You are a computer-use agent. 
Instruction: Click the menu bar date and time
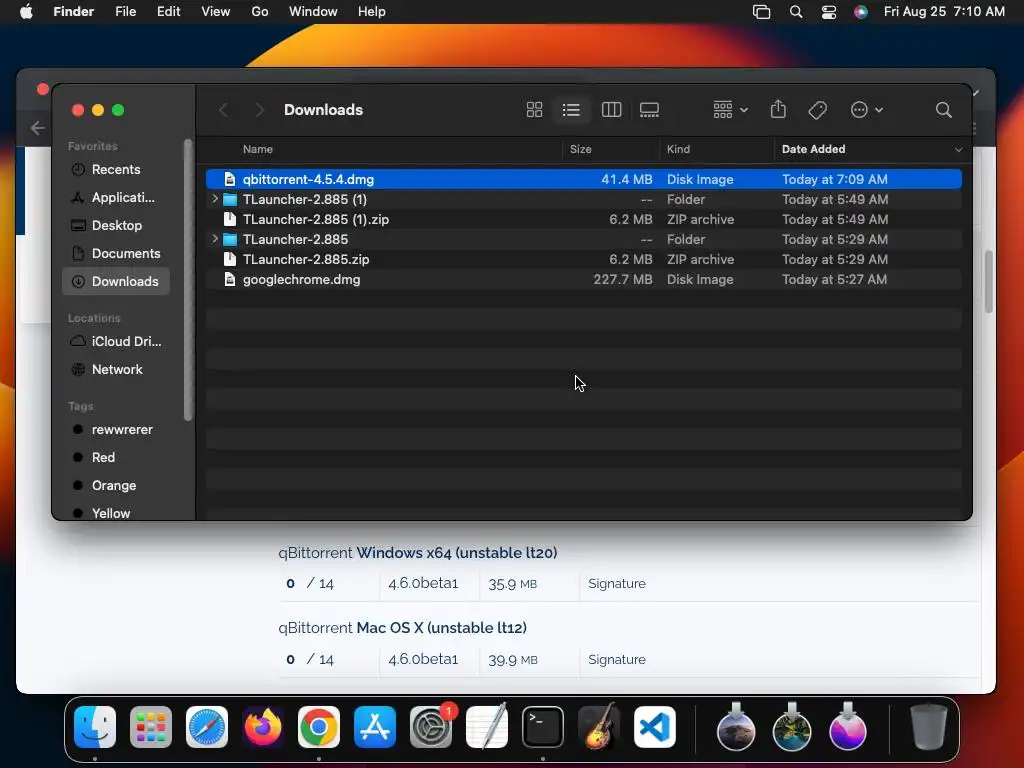[x=944, y=12]
